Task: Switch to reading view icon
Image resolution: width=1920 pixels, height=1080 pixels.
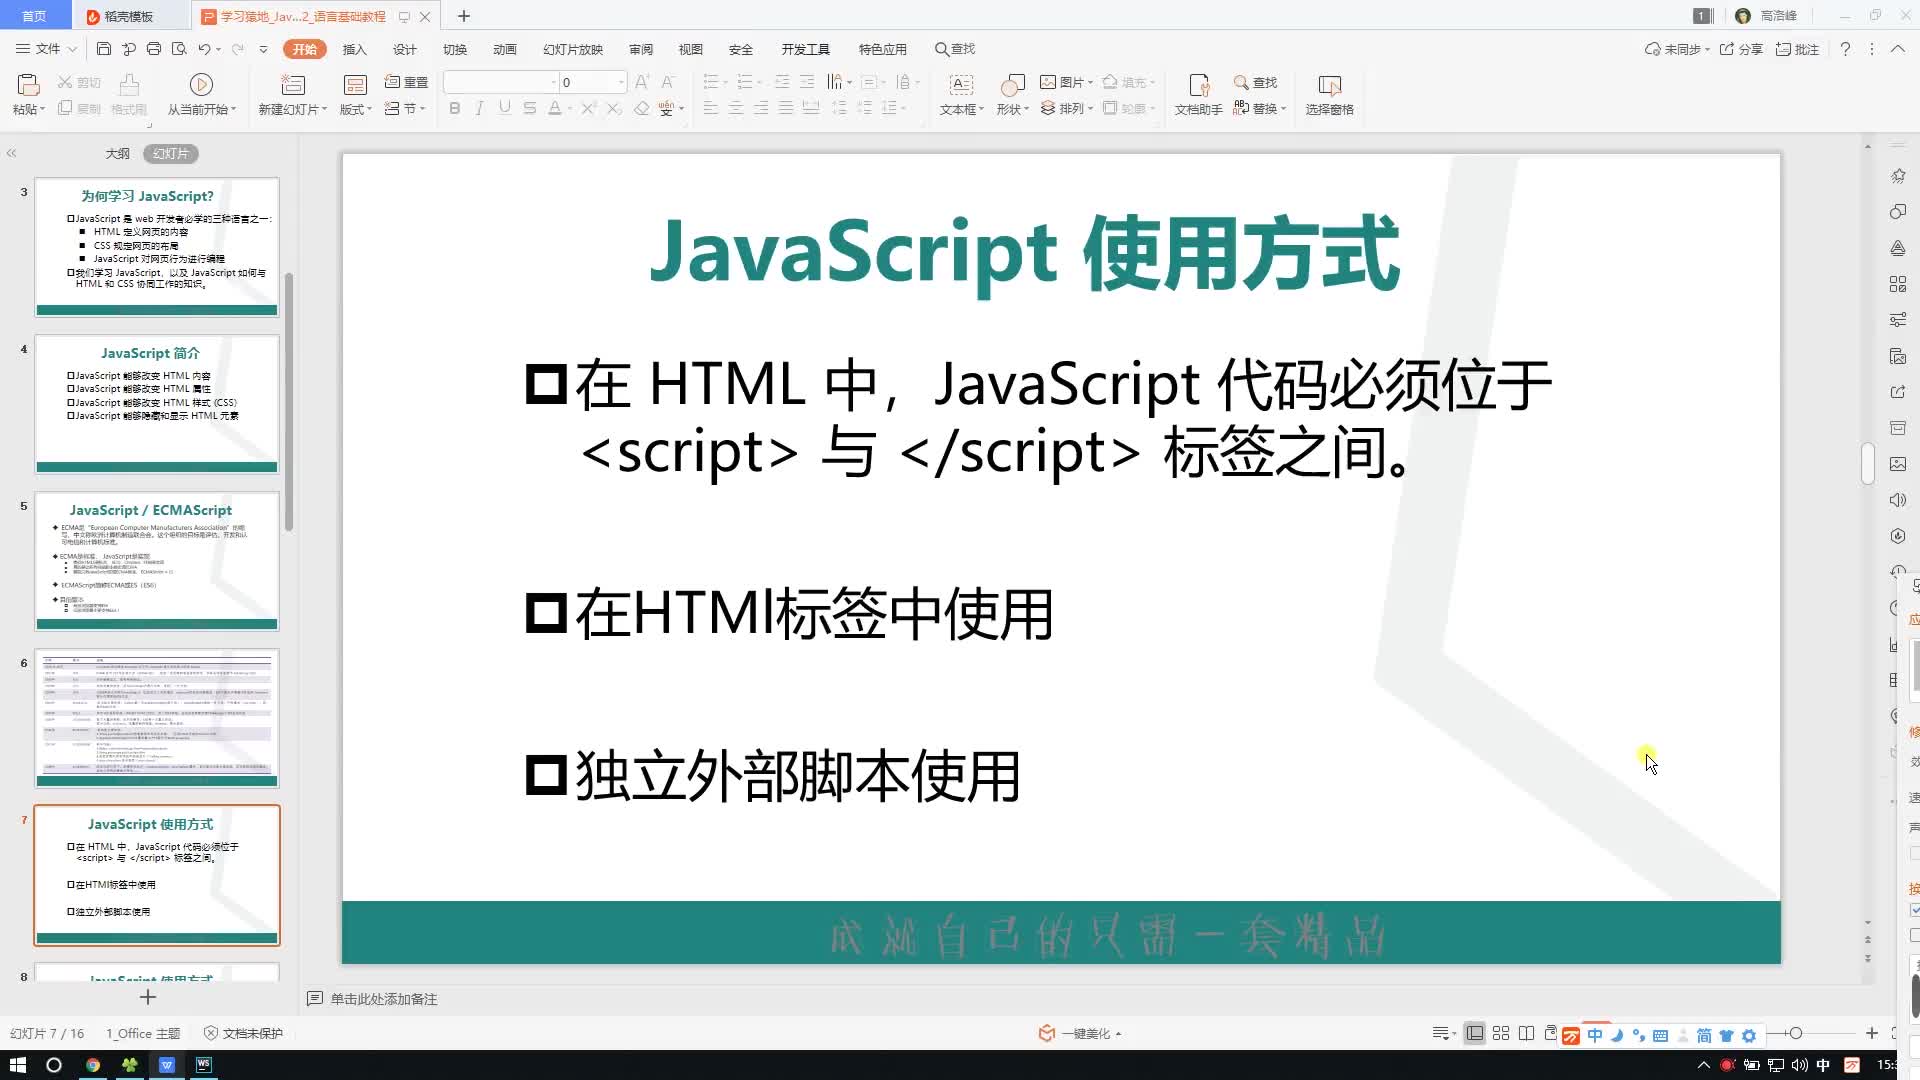Action: tap(1526, 1033)
